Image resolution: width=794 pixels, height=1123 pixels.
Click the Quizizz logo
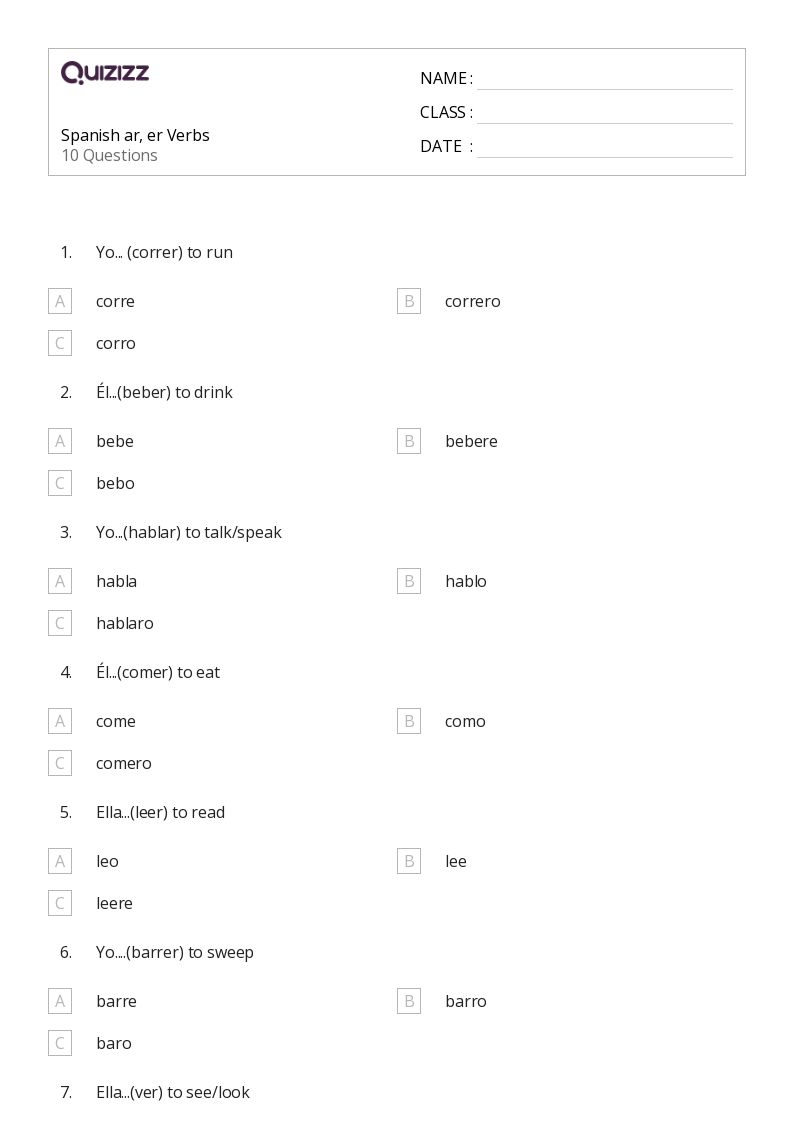pos(105,72)
